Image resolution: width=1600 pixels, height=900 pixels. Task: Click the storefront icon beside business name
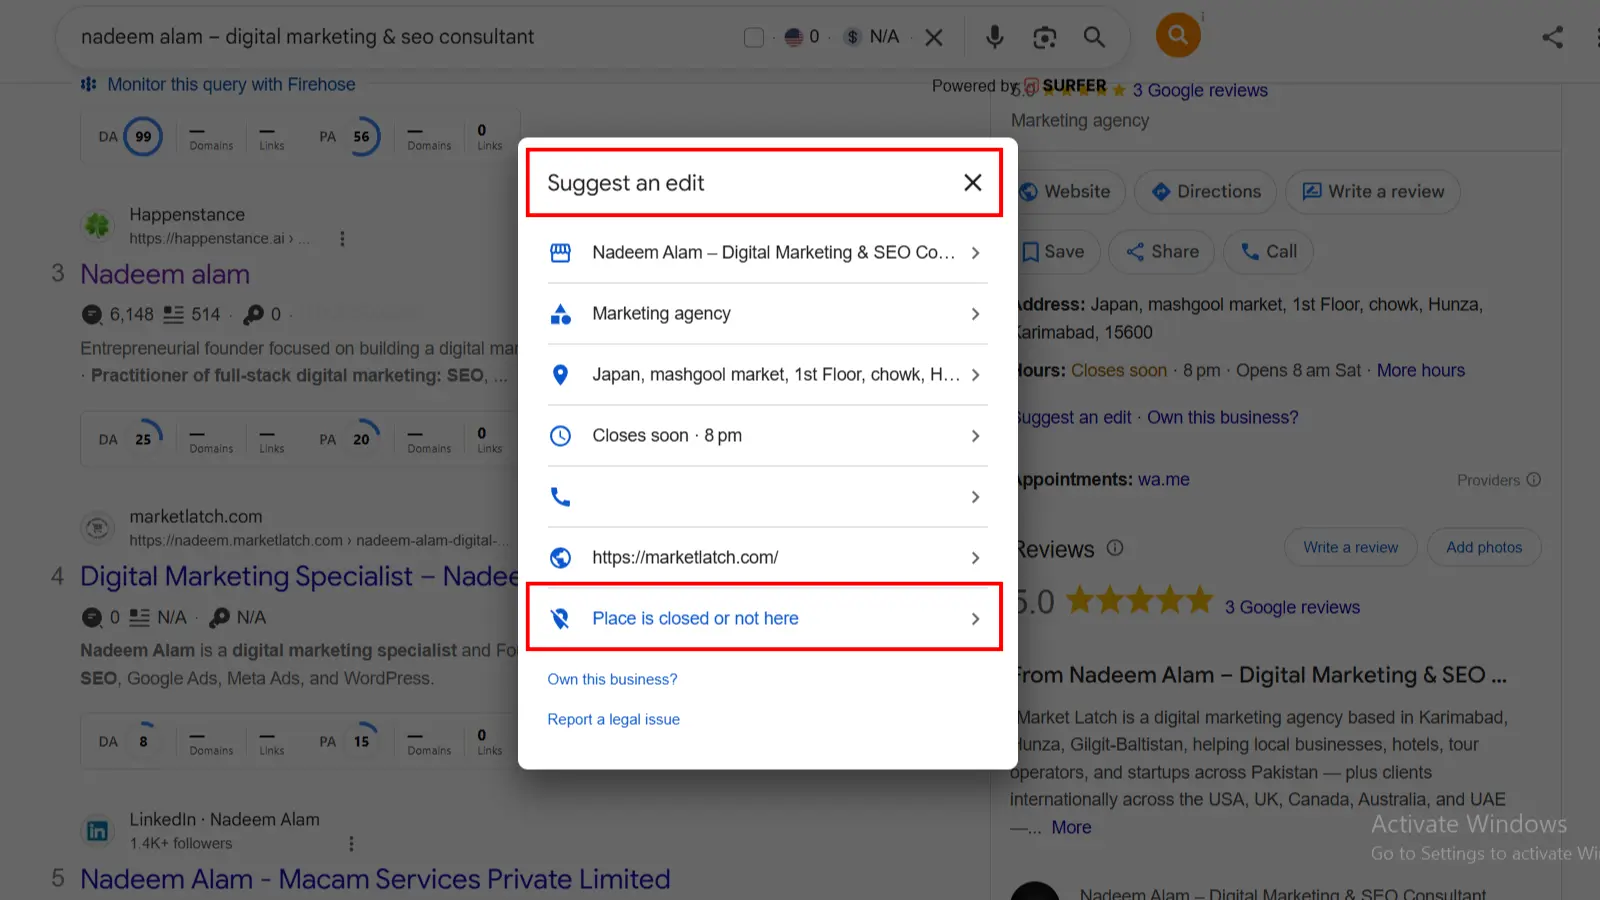pyautogui.click(x=561, y=253)
